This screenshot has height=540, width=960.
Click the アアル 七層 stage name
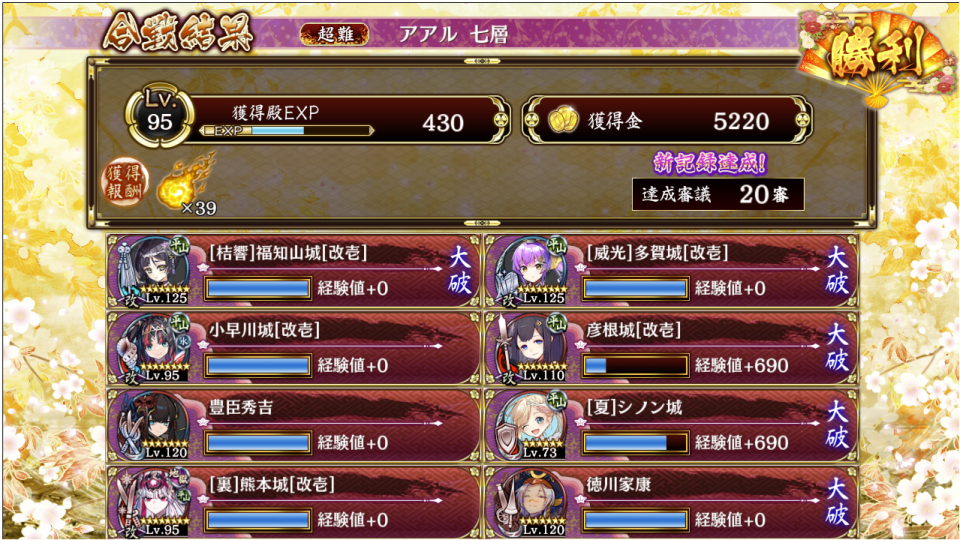point(453,34)
